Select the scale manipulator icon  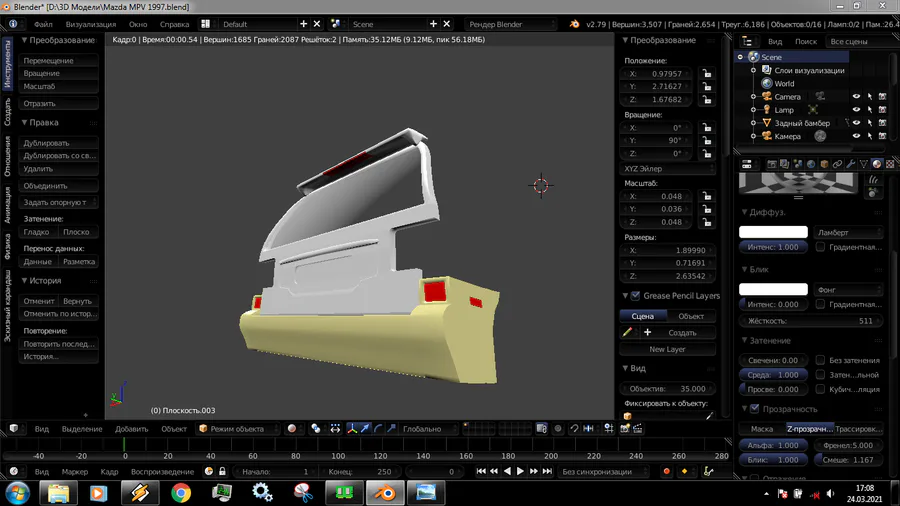pyautogui.click(x=391, y=429)
